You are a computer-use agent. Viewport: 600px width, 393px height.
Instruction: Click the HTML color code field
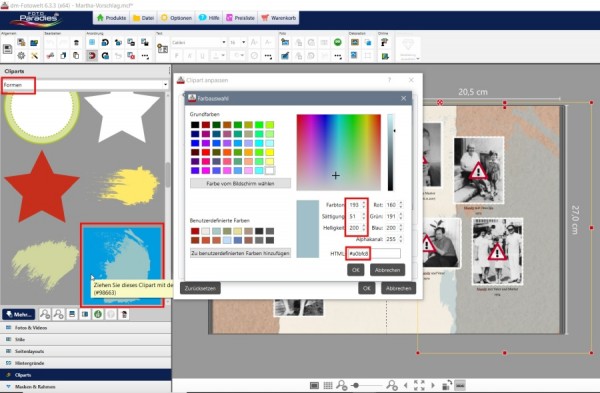click(374, 253)
